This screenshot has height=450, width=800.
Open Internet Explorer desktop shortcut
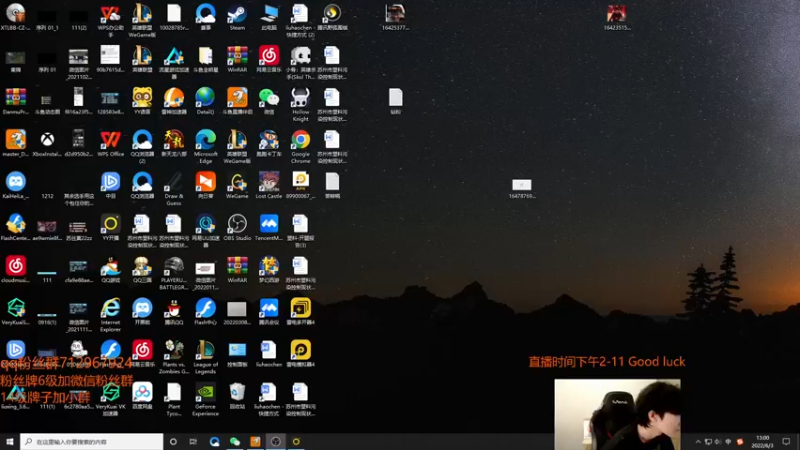point(110,315)
